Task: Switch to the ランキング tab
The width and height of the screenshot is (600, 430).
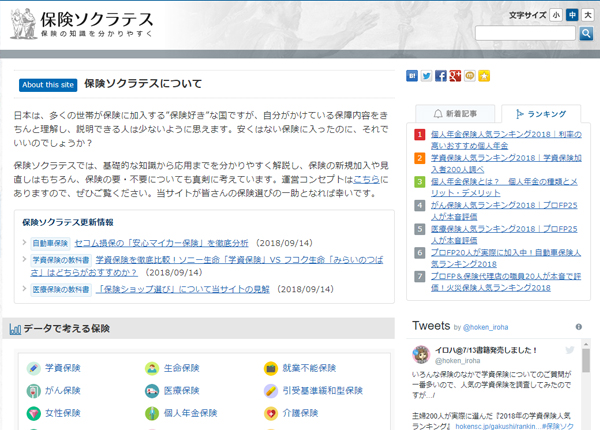Action: [540, 114]
